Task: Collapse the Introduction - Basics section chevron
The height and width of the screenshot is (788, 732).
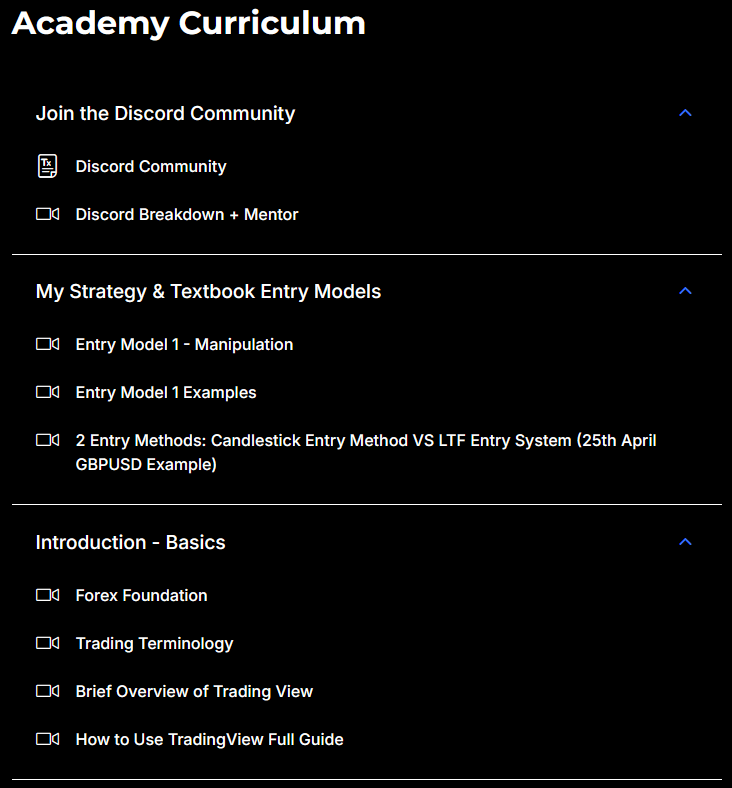Action: pos(685,542)
